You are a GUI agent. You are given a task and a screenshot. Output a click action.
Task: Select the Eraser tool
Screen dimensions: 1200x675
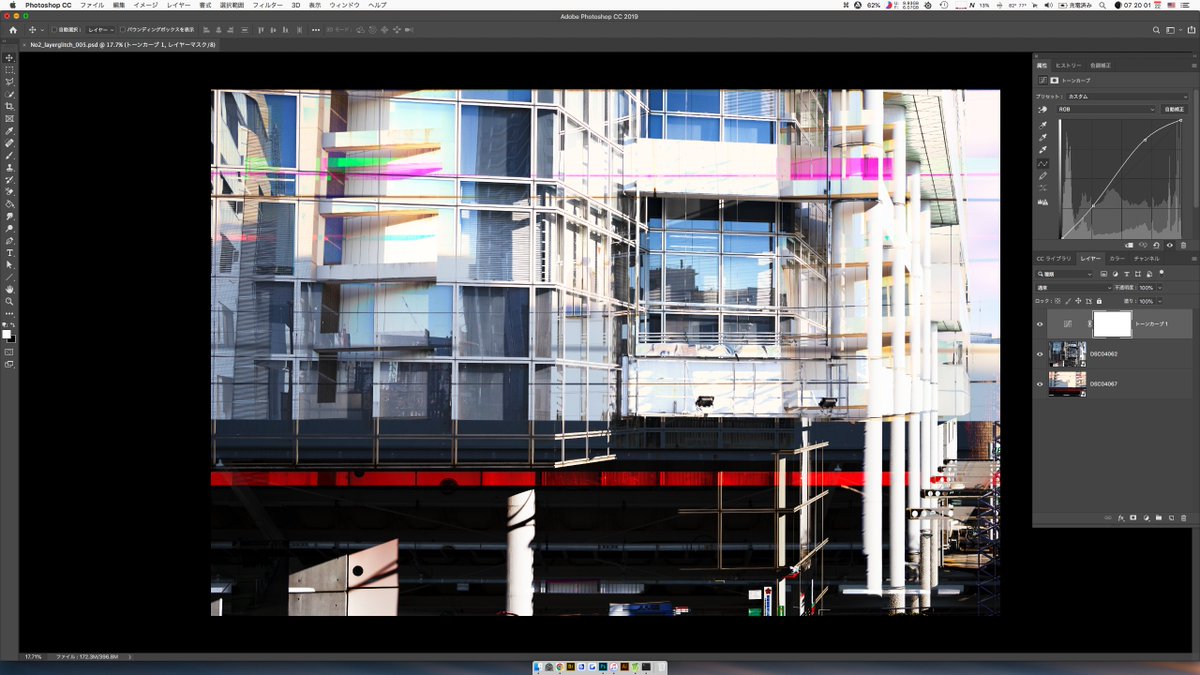point(10,191)
